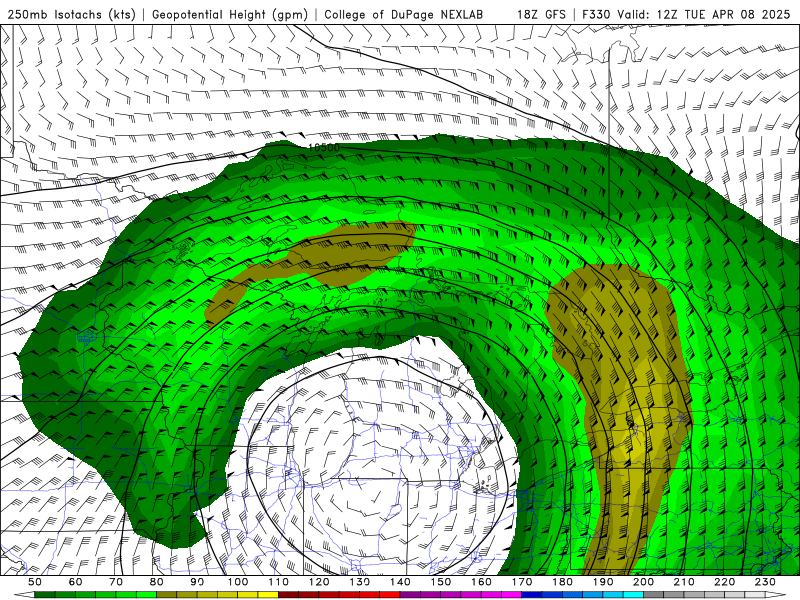Select the dark purple swatch right of 140

point(410,595)
